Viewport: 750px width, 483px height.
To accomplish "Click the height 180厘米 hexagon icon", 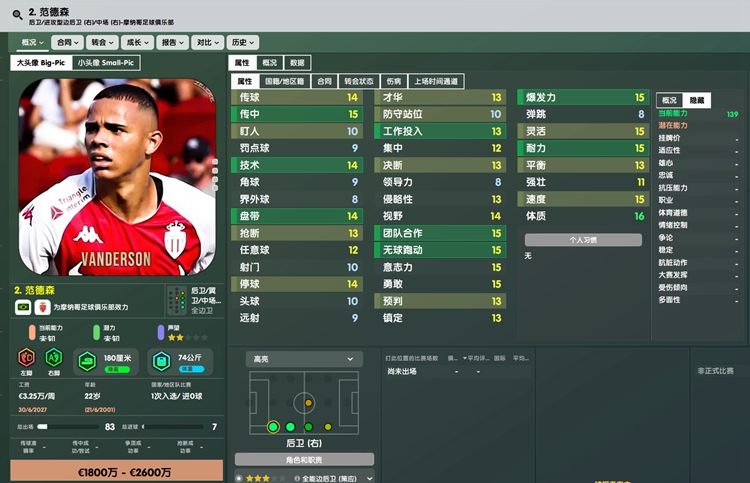I will (x=87, y=361).
